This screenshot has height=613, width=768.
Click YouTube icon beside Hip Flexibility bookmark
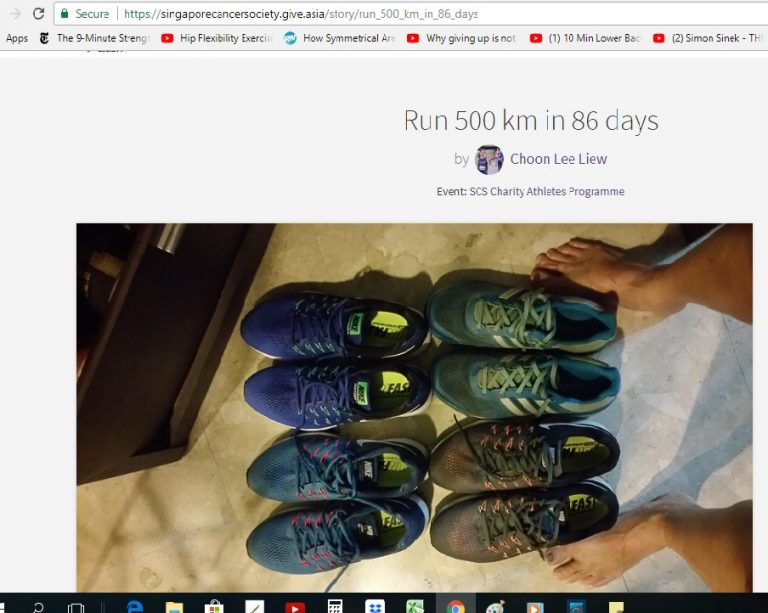[x=167, y=38]
